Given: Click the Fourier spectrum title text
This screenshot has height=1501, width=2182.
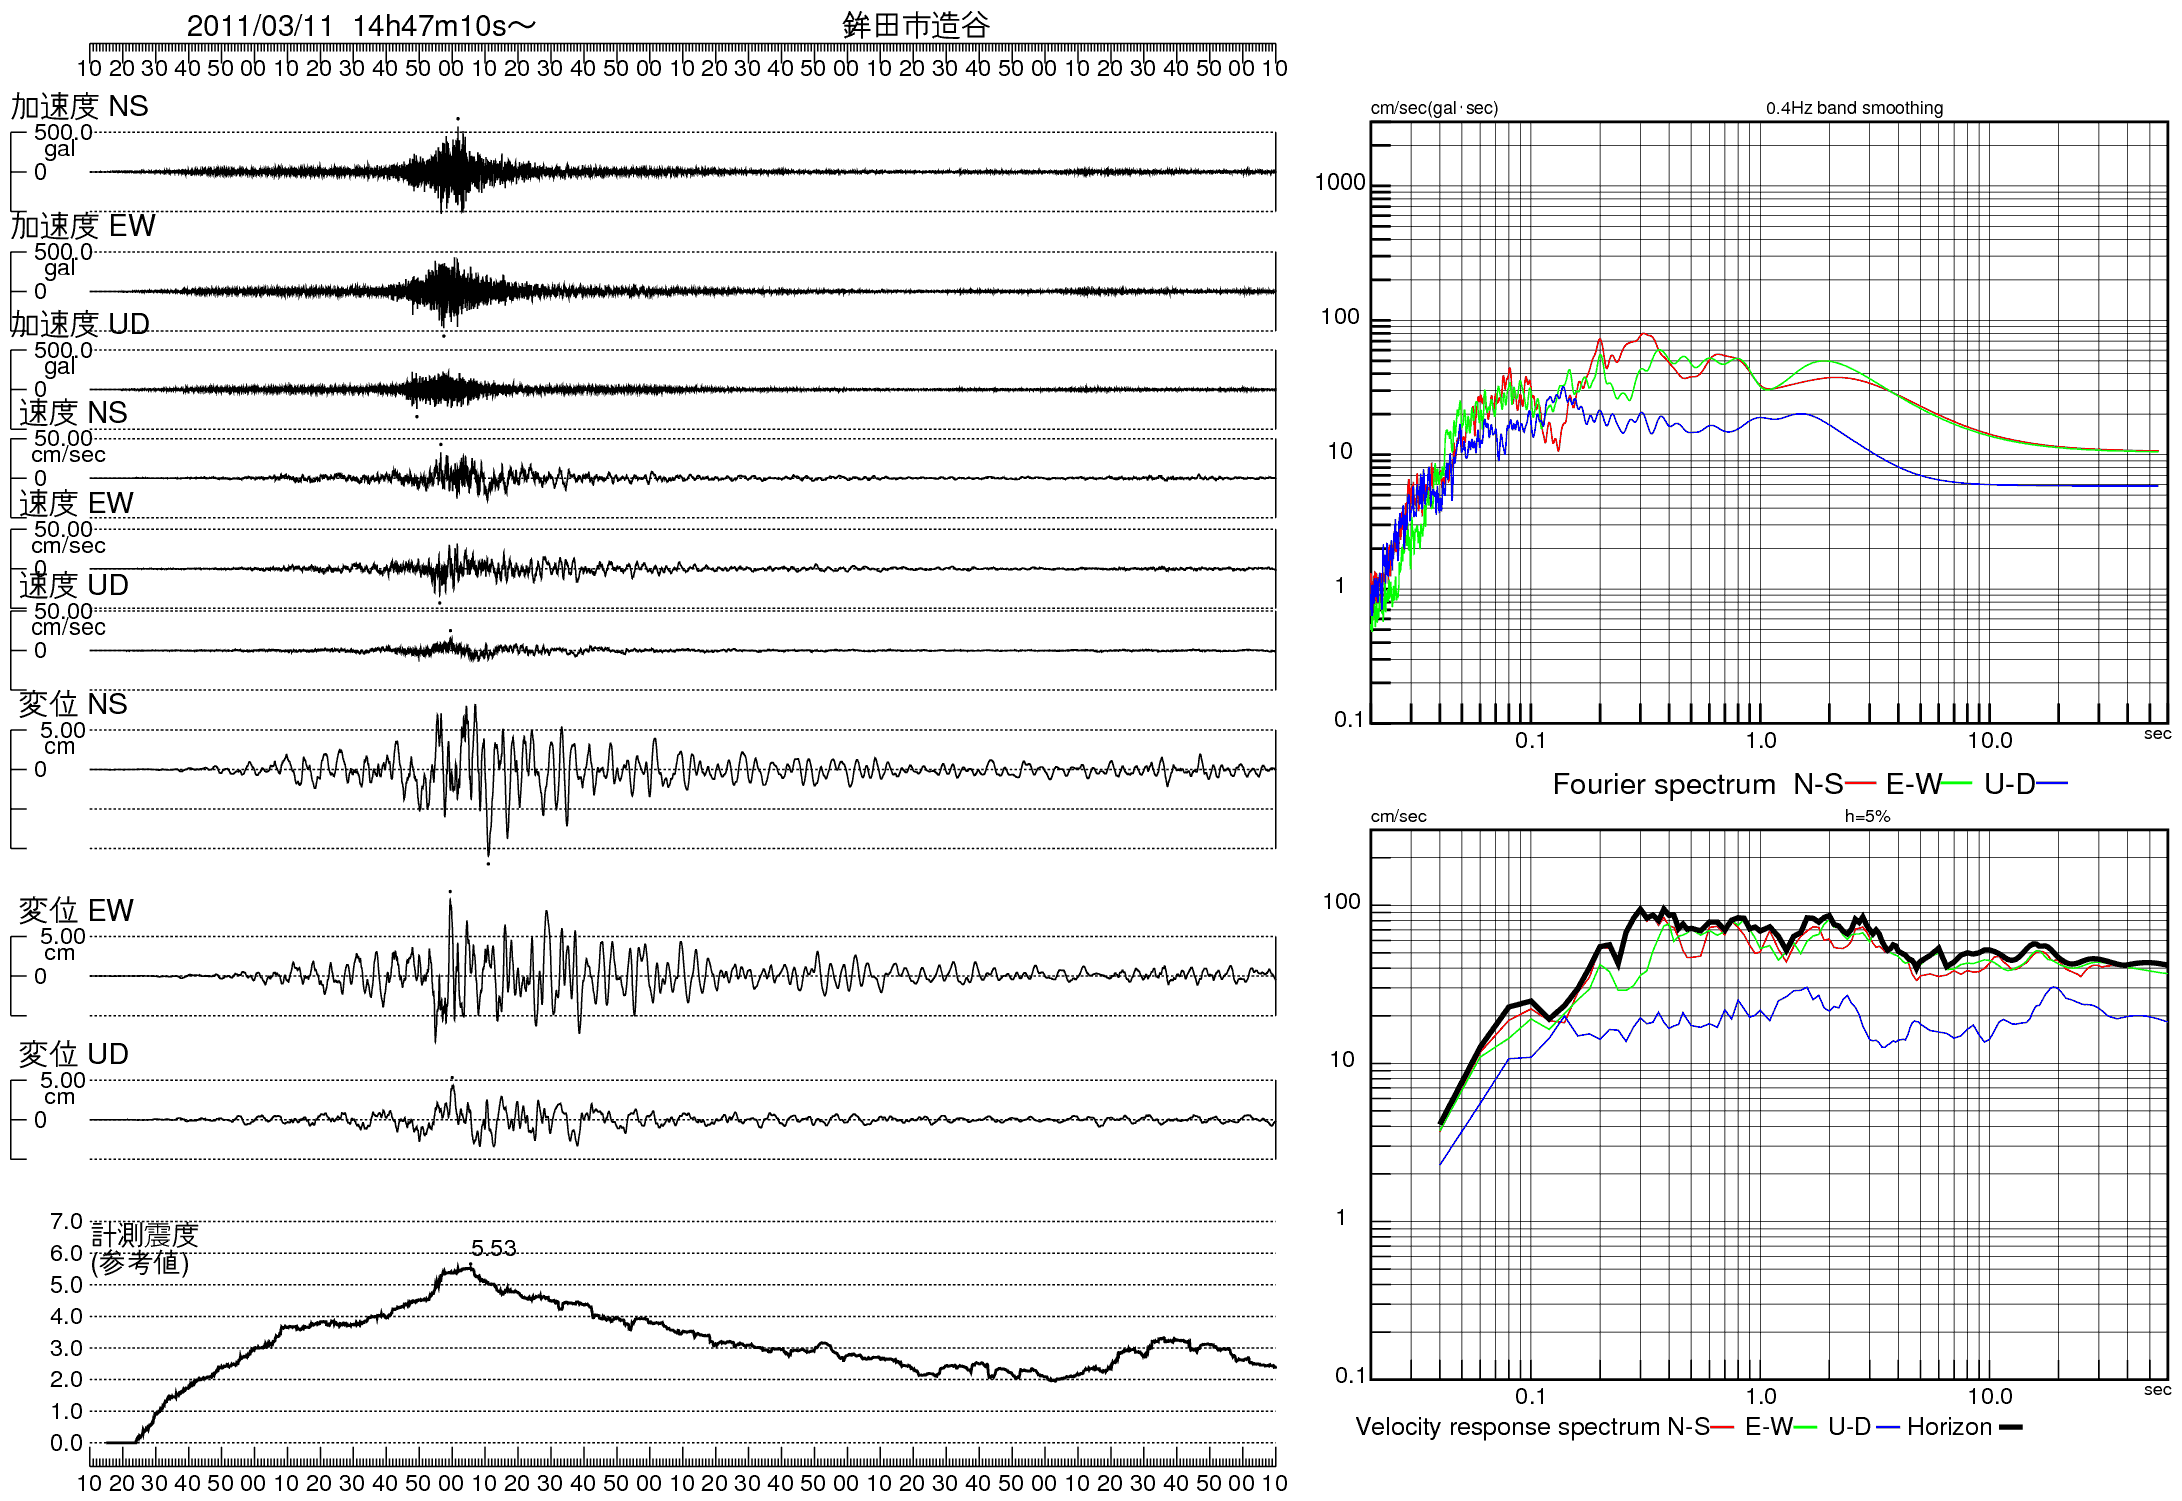Looking at the screenshot, I should [1663, 784].
